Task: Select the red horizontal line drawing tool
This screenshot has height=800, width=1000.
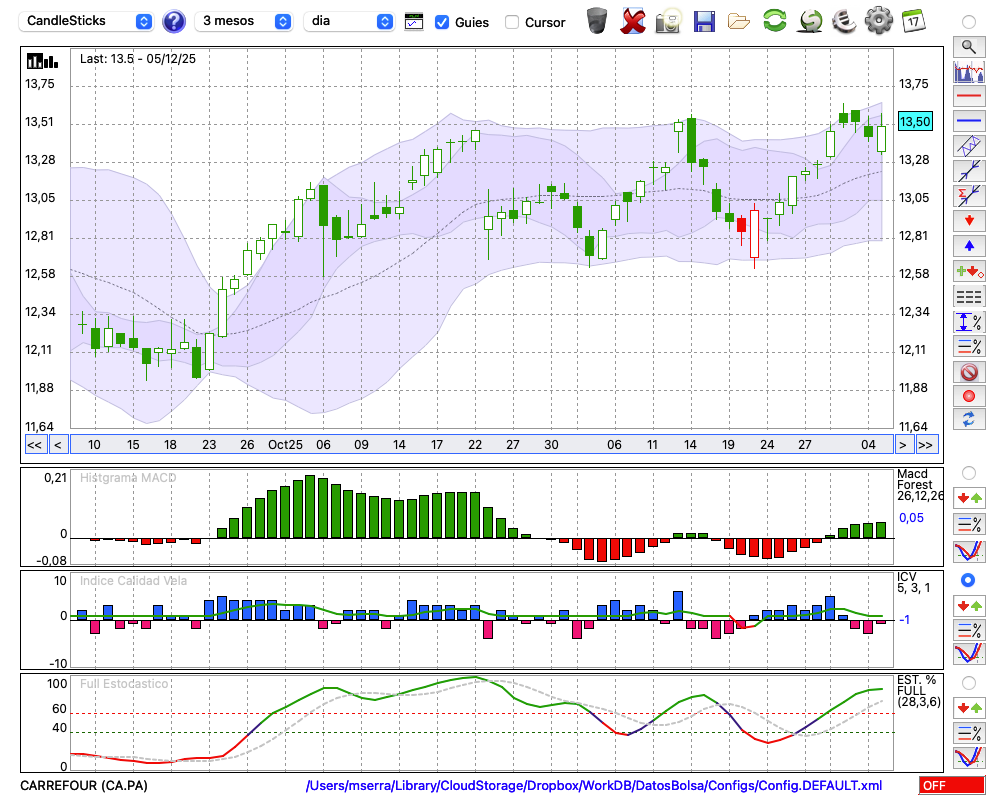Action: [968, 97]
